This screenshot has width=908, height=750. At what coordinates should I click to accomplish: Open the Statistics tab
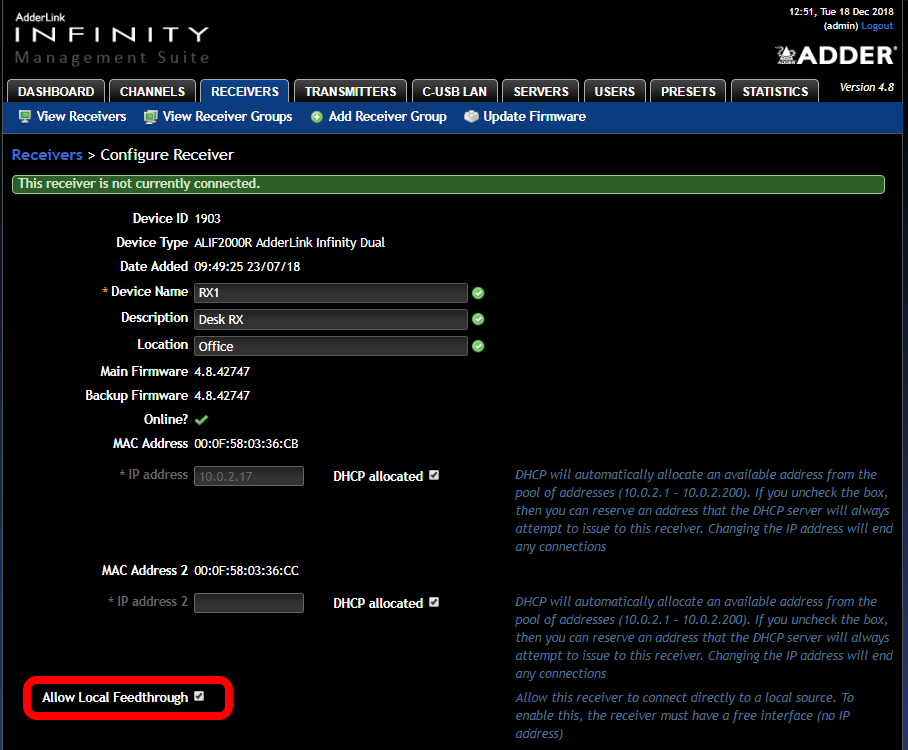(x=775, y=92)
